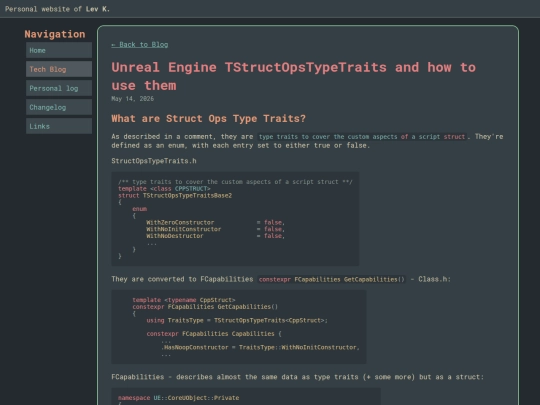Click 'template <class CPPSTRUCT>' code line
Screen dimensions: 540x405
pyautogui.click(x=164, y=189)
